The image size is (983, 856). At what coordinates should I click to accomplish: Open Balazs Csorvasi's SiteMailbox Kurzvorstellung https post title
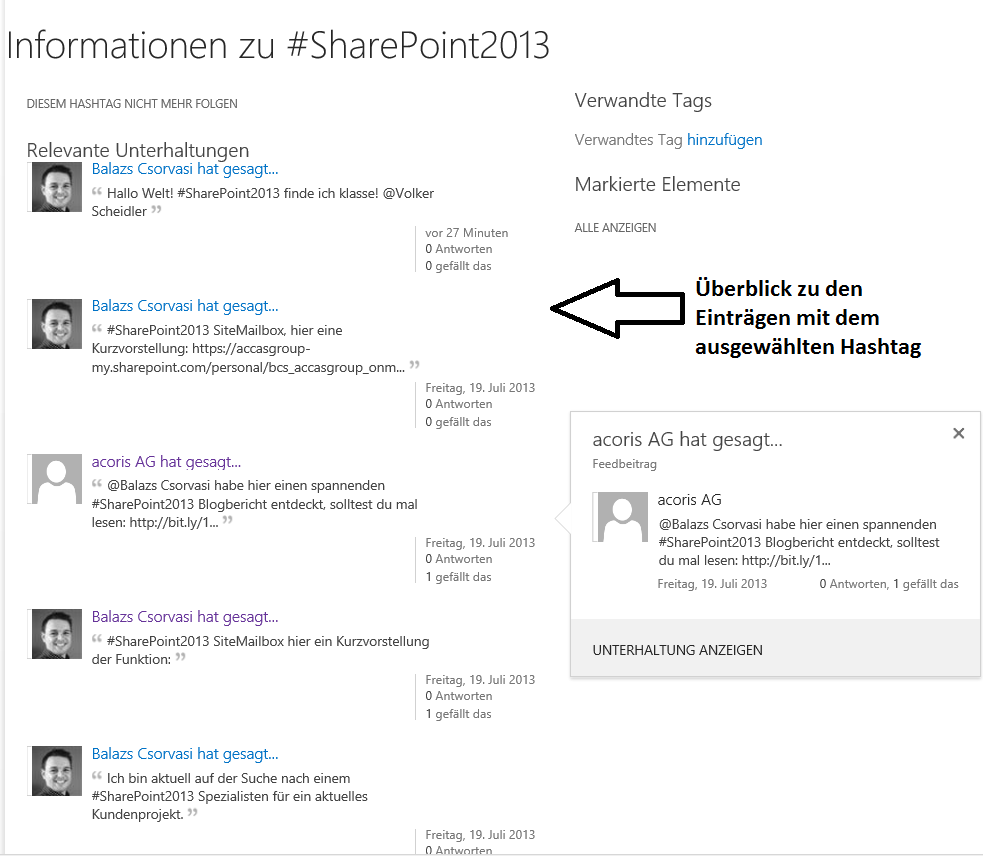185,306
